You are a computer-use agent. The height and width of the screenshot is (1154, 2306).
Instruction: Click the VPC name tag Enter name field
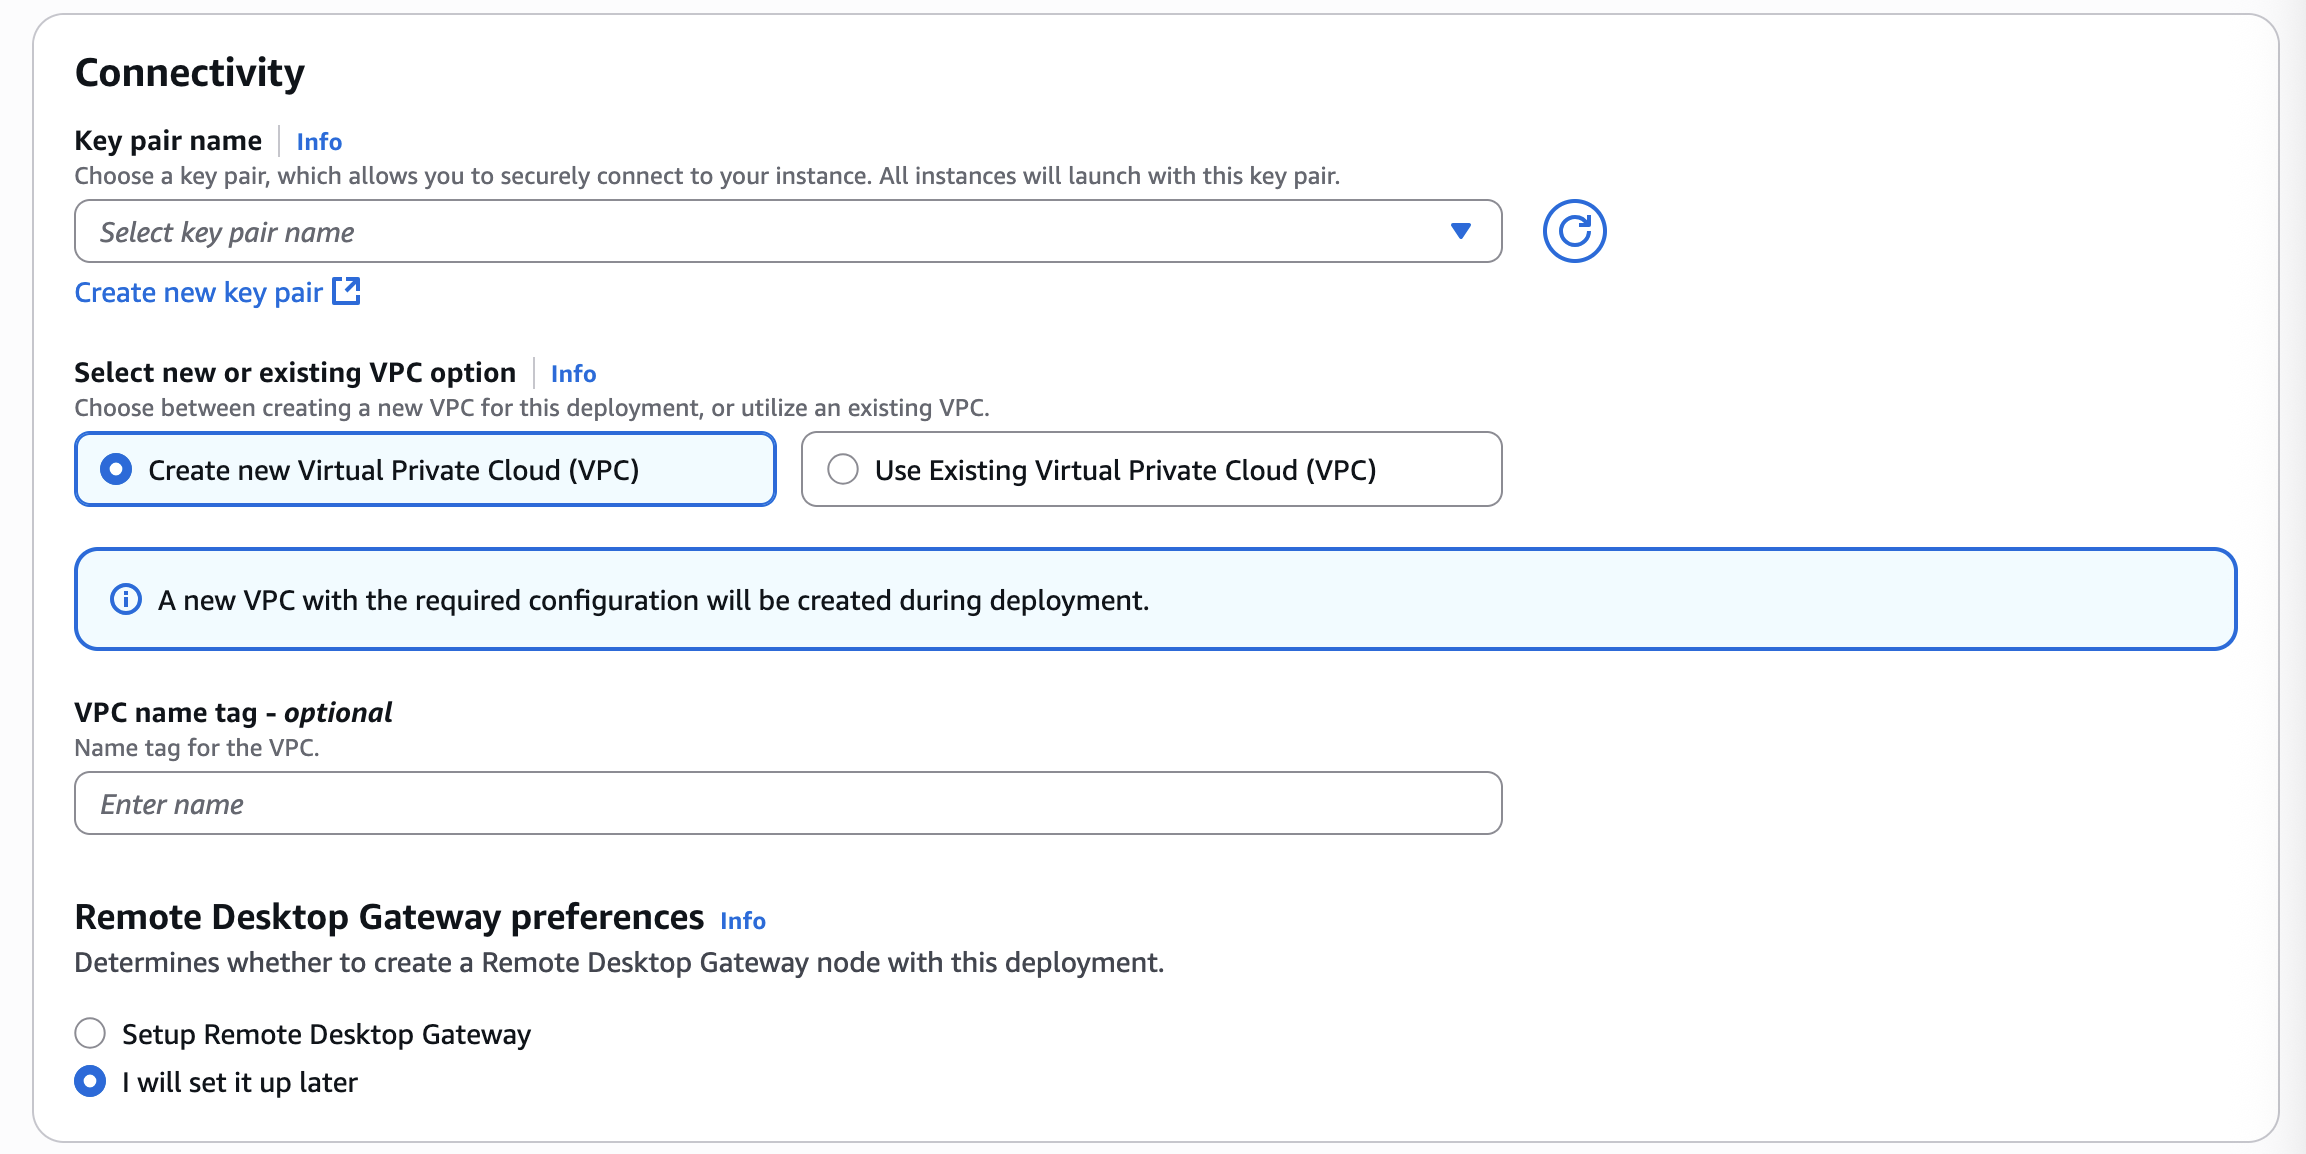coord(787,803)
